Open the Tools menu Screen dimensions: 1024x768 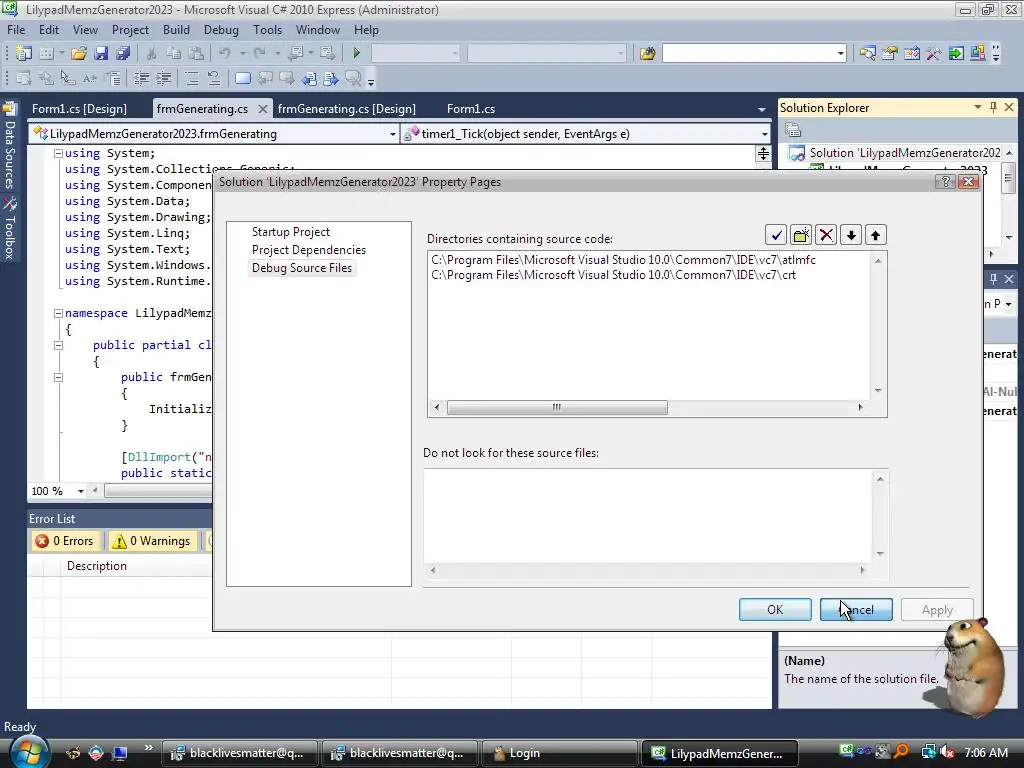point(268,30)
